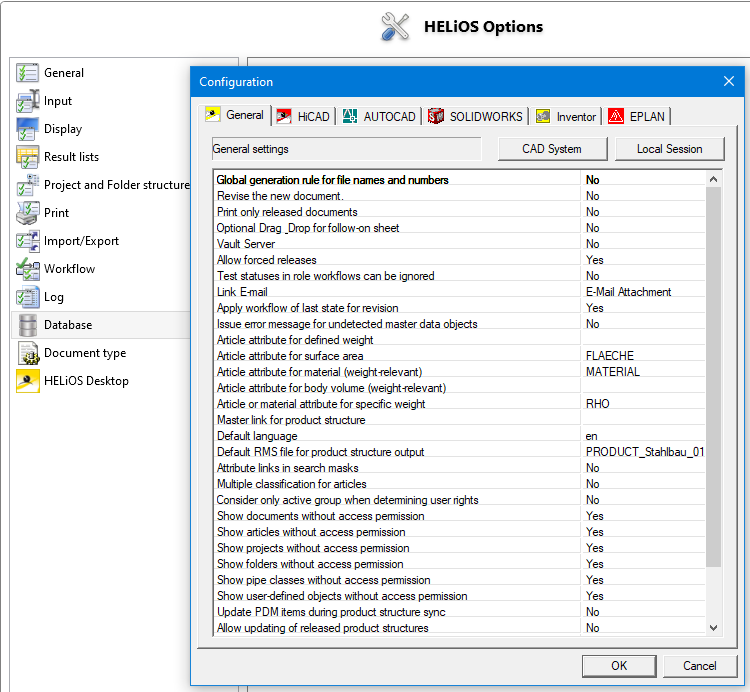Switch to the HiCAD tab

[x=303, y=116]
